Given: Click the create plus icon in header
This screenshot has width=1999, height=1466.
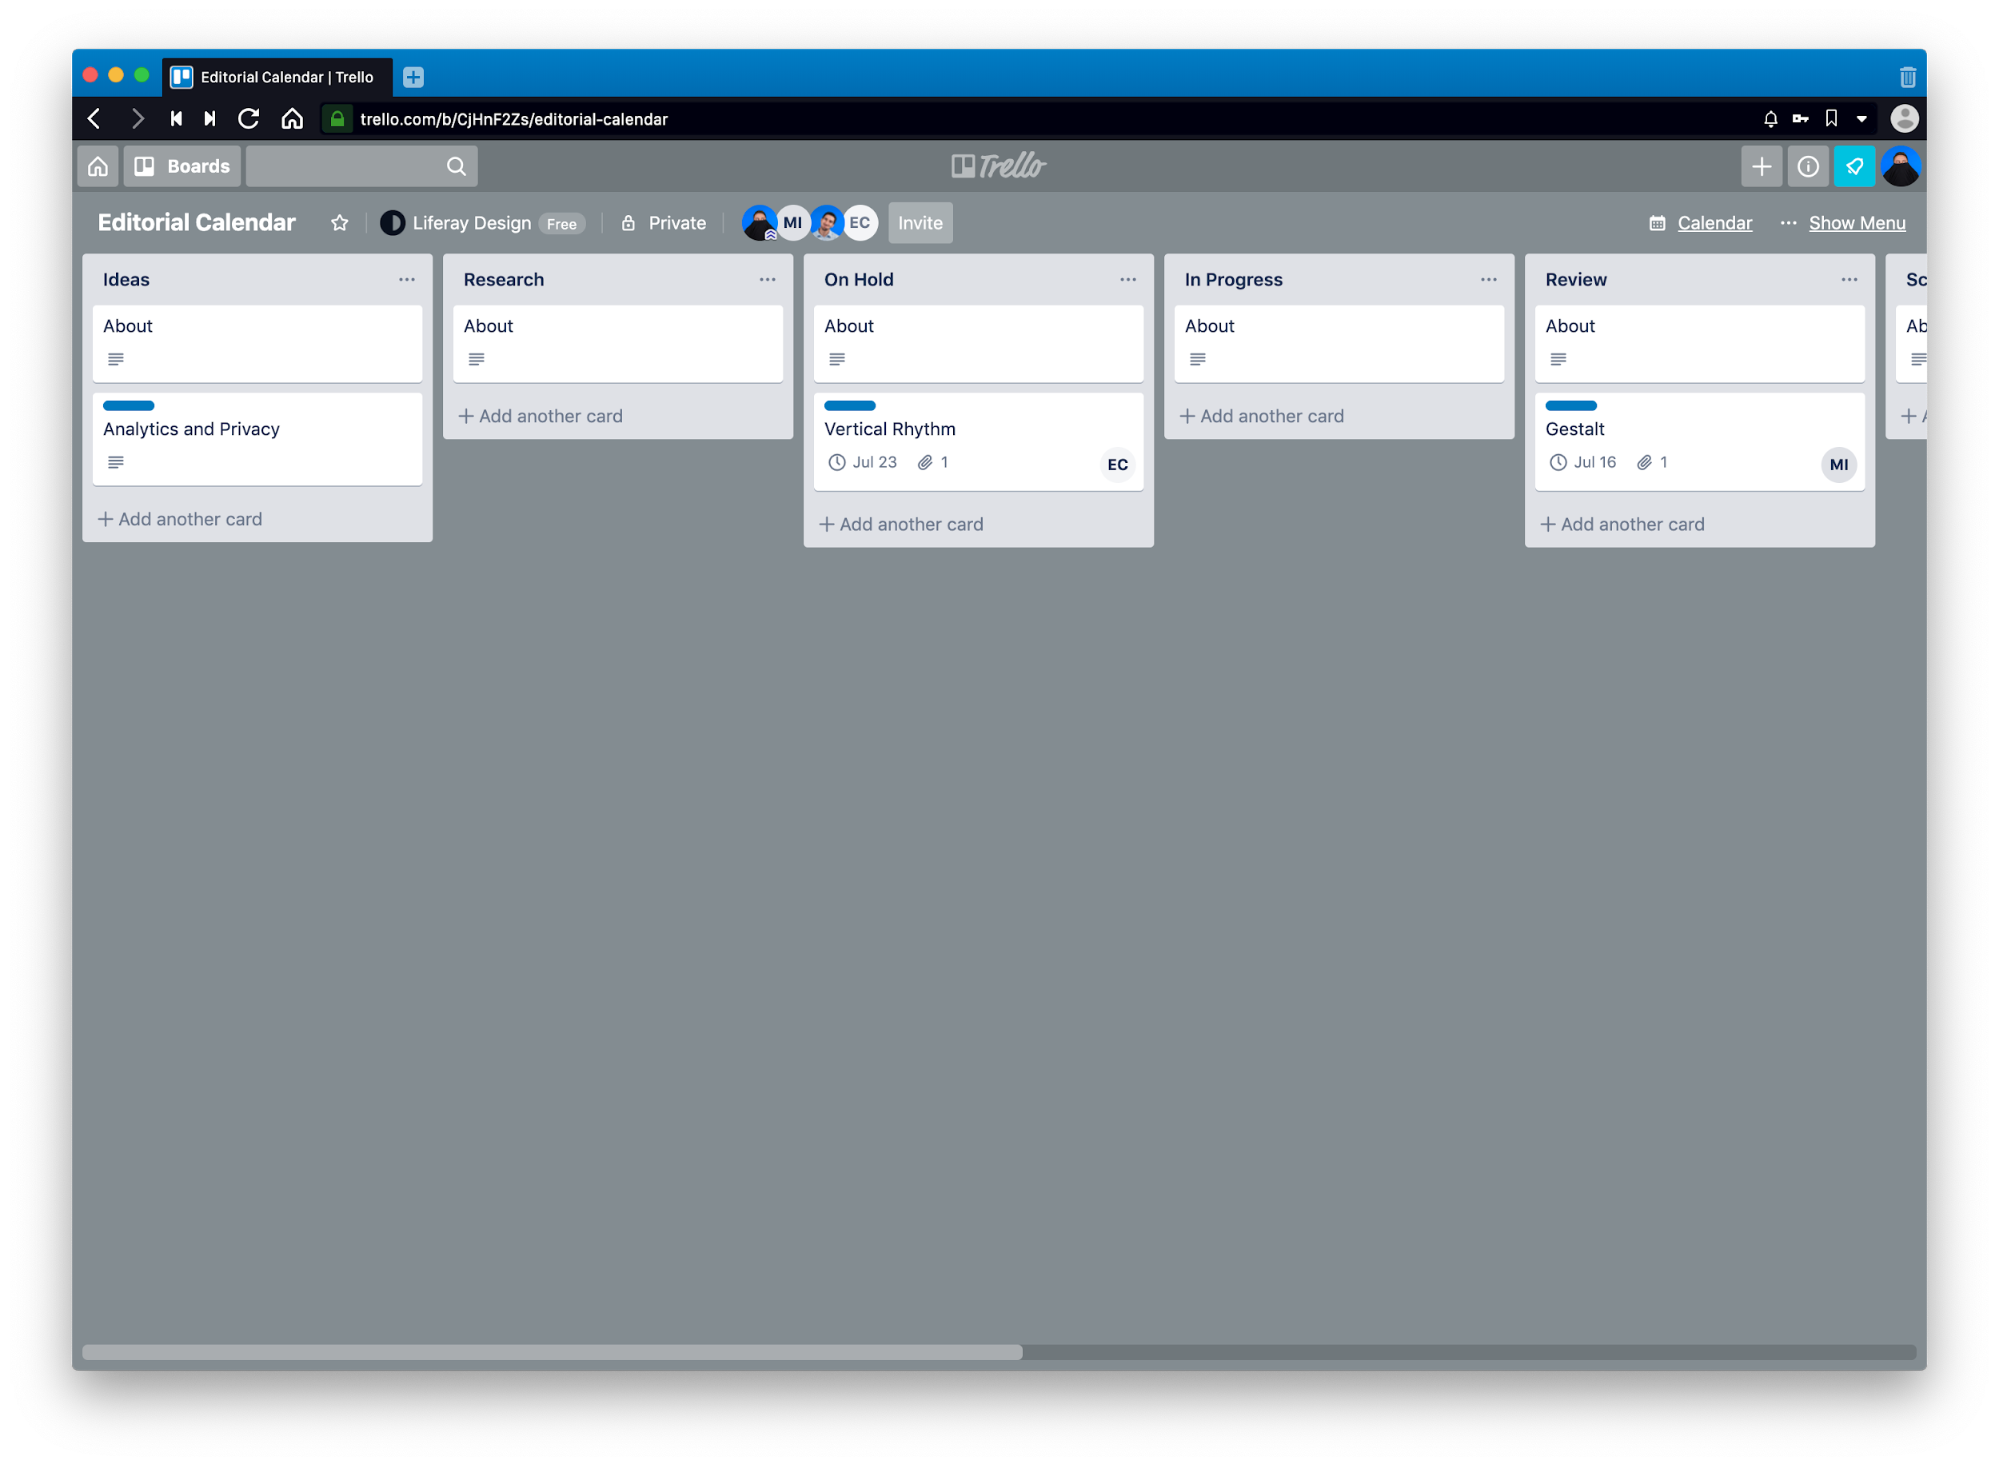Looking at the screenshot, I should coord(1761,166).
